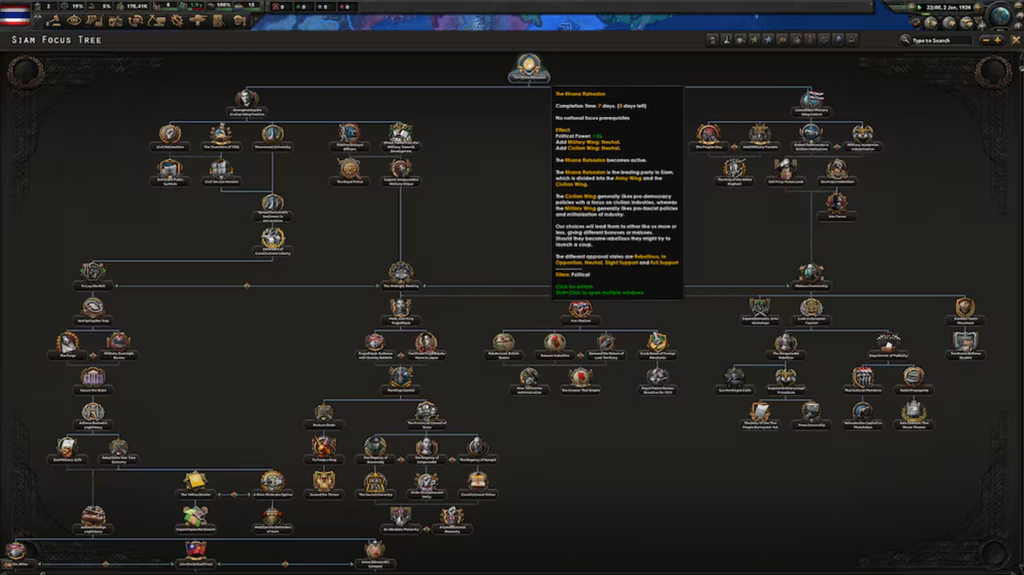
Task: Open Department of Publicity focus
Action: coord(888,345)
